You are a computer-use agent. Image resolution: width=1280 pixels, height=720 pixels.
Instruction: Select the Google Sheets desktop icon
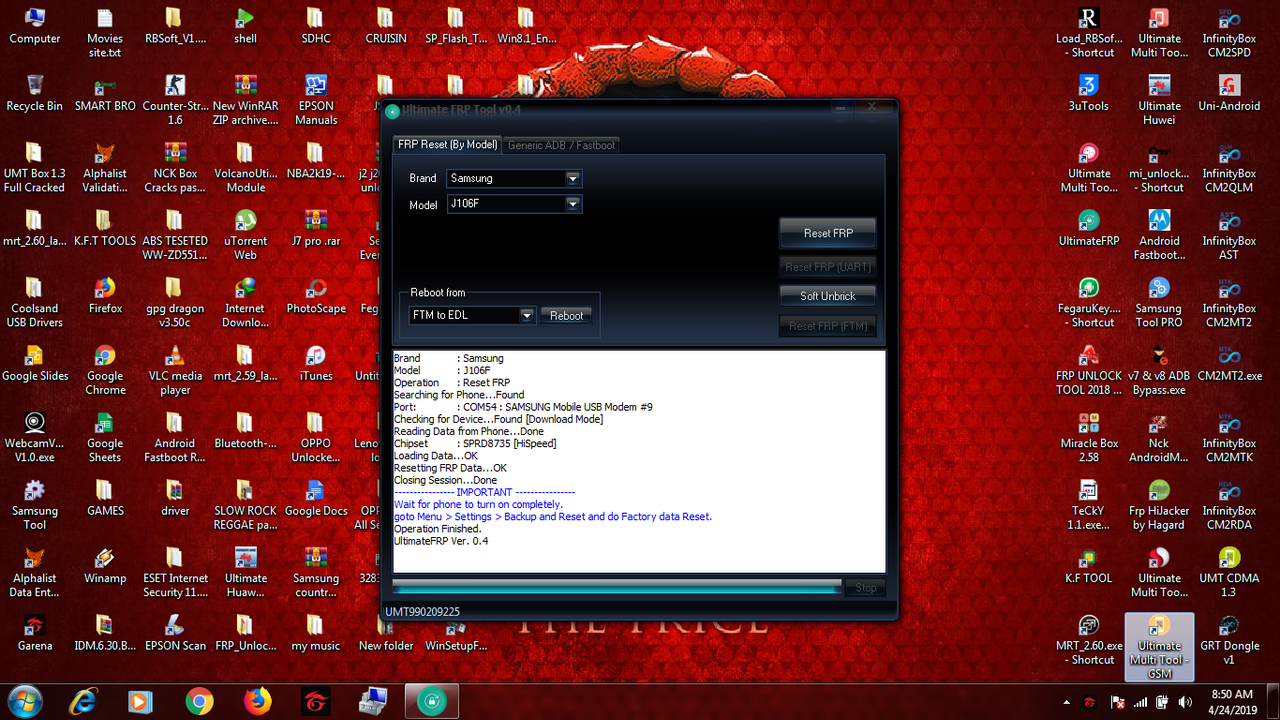105,437
